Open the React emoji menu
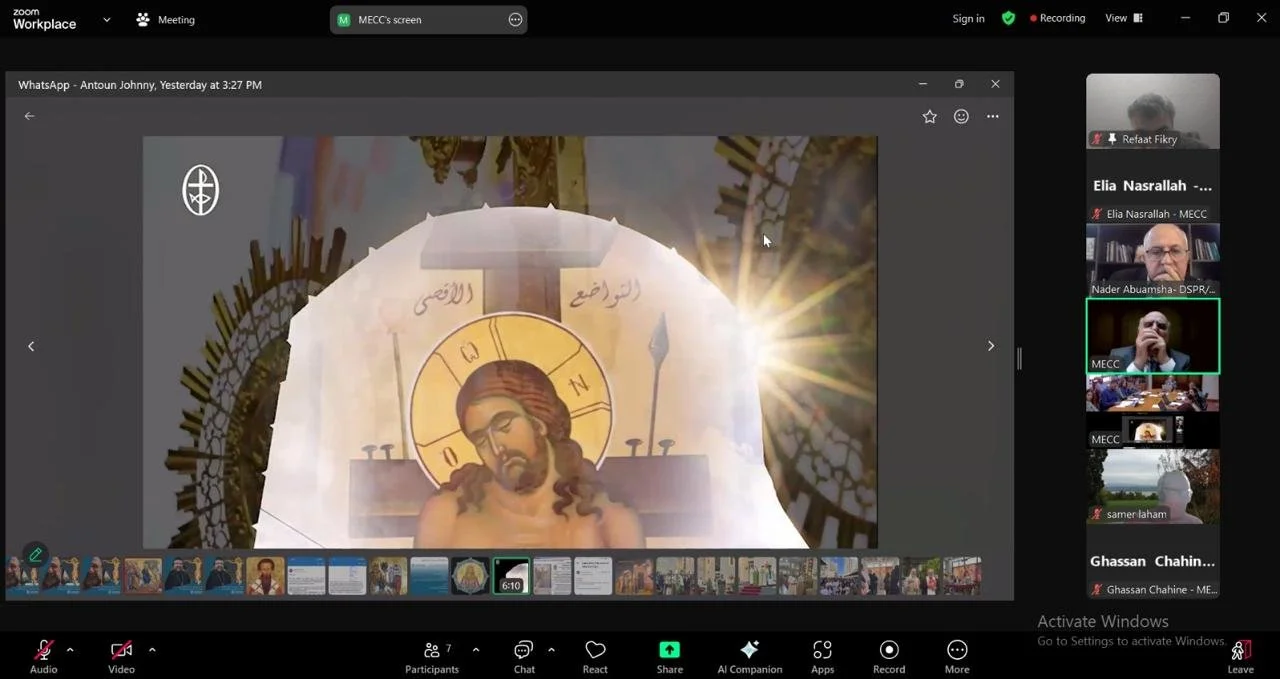This screenshot has height=679, width=1280. (595, 657)
